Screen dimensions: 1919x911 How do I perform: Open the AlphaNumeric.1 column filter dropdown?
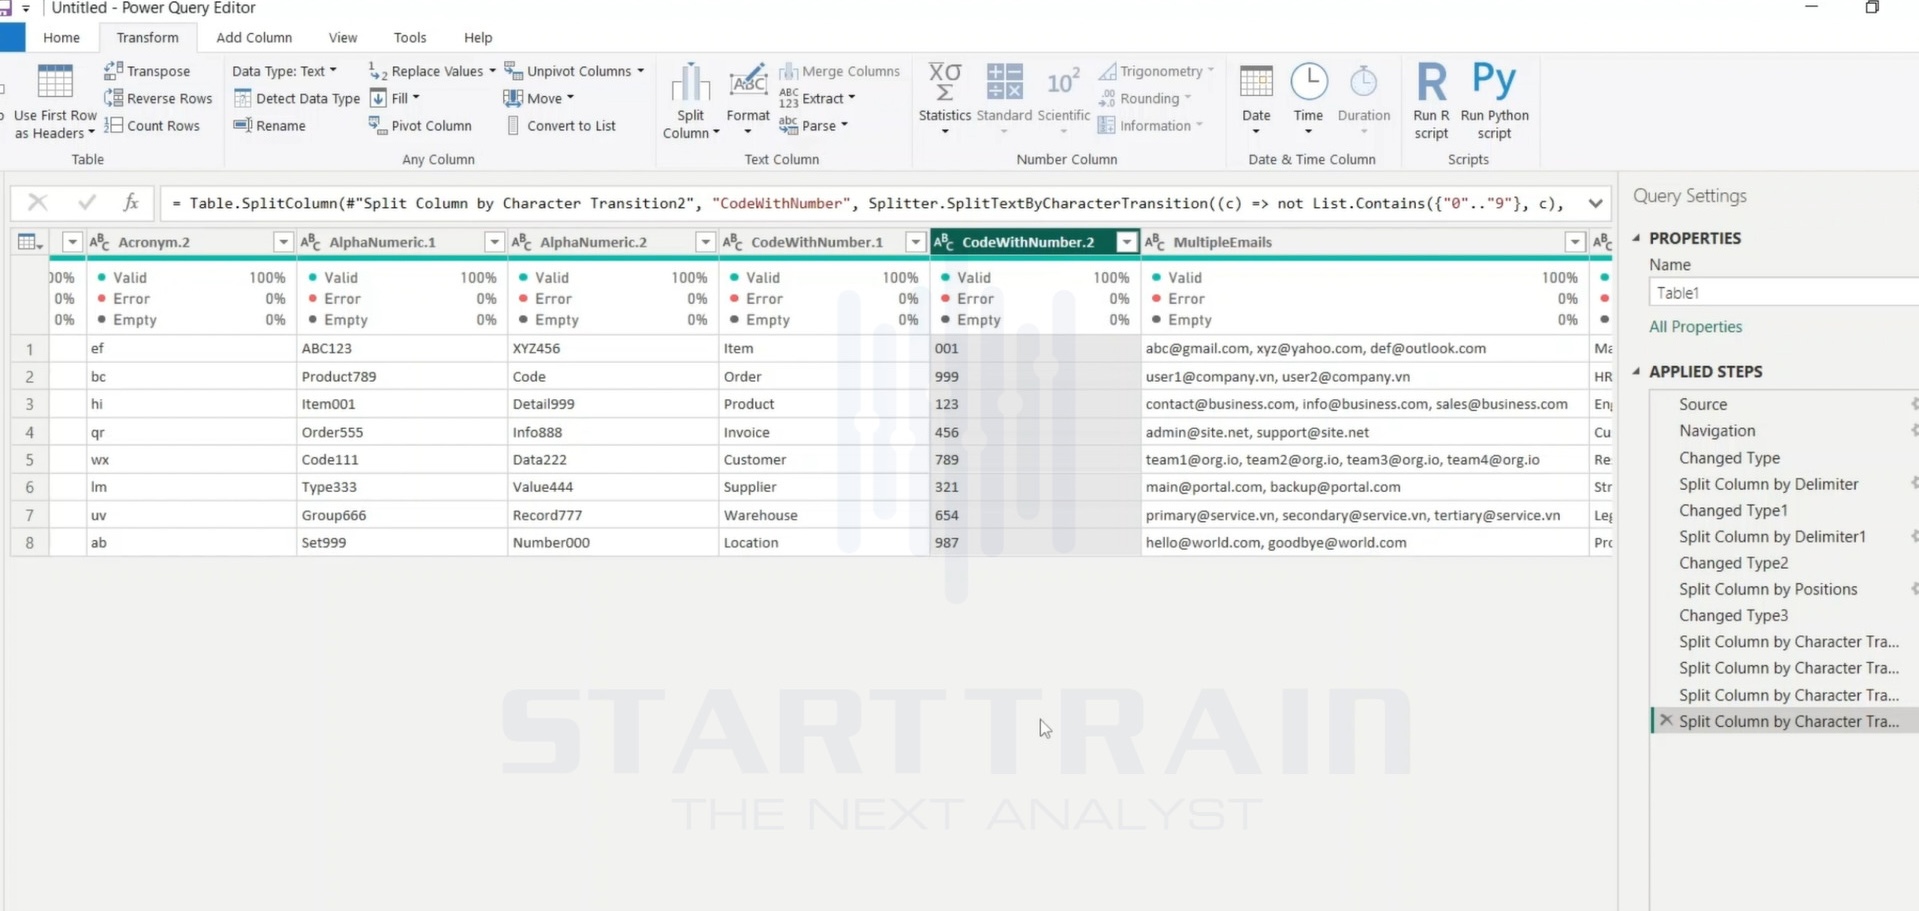pos(494,242)
